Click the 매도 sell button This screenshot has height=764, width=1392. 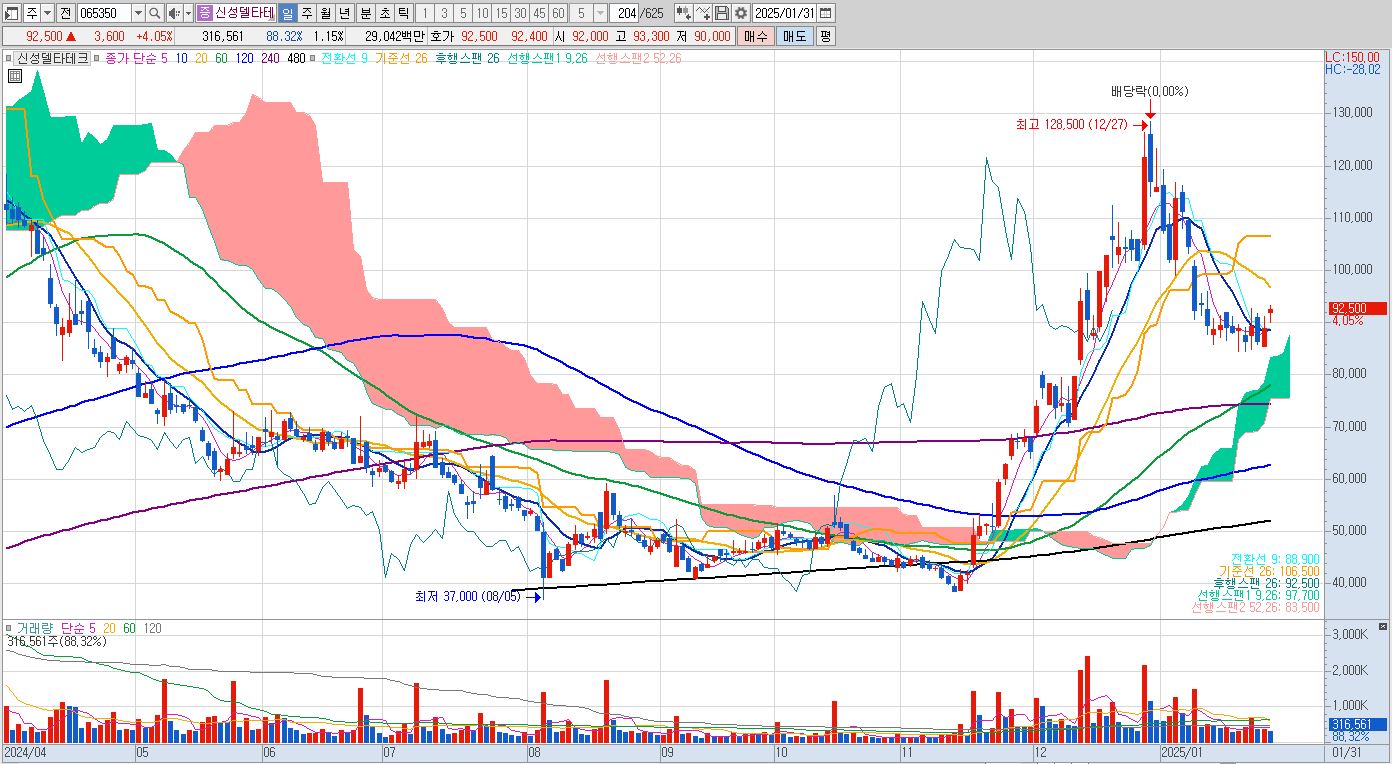[794, 36]
